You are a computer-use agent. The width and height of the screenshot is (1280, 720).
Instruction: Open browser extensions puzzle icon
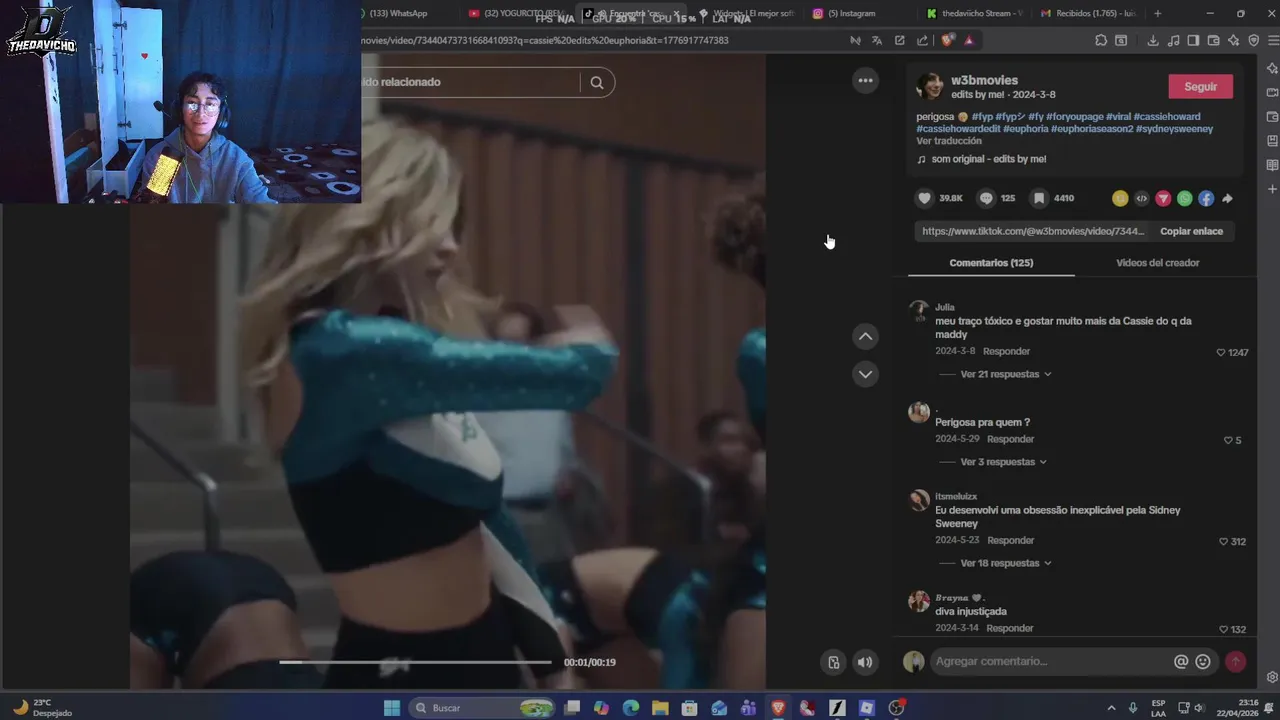coord(1101,40)
